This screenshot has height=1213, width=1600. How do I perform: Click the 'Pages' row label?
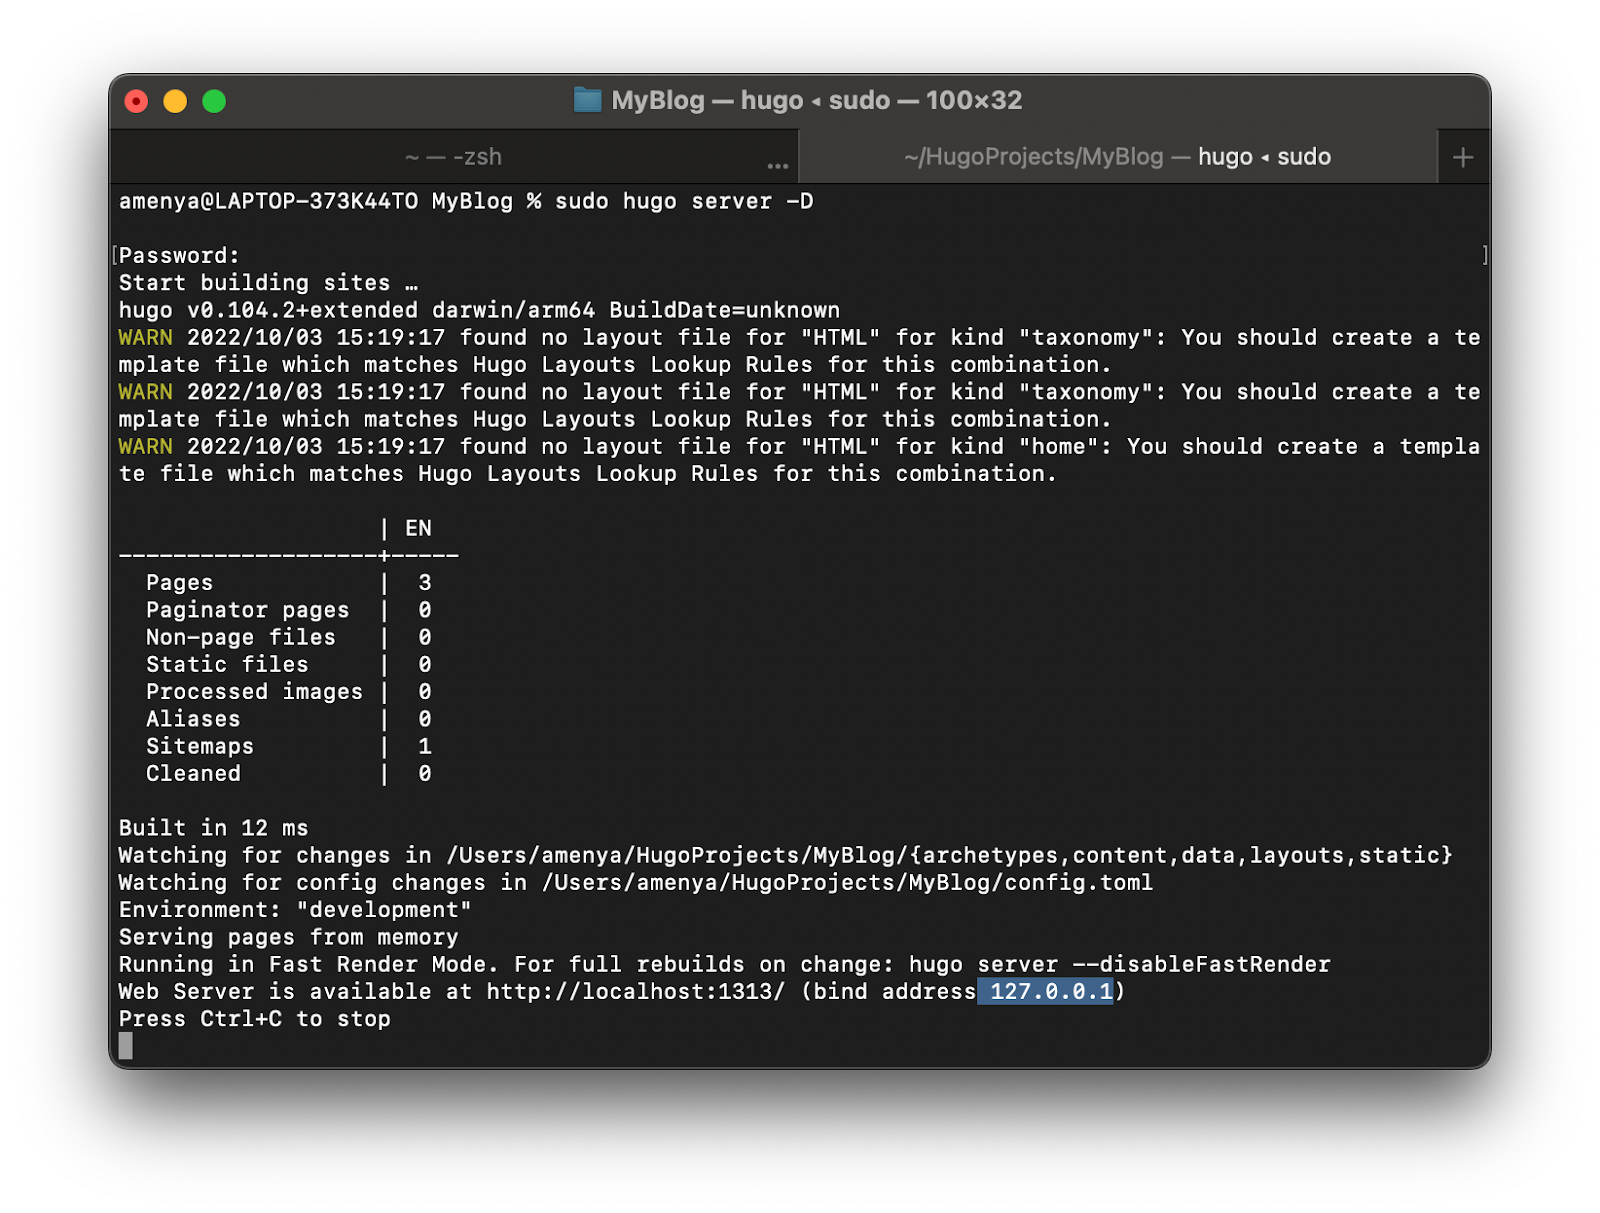click(x=179, y=583)
